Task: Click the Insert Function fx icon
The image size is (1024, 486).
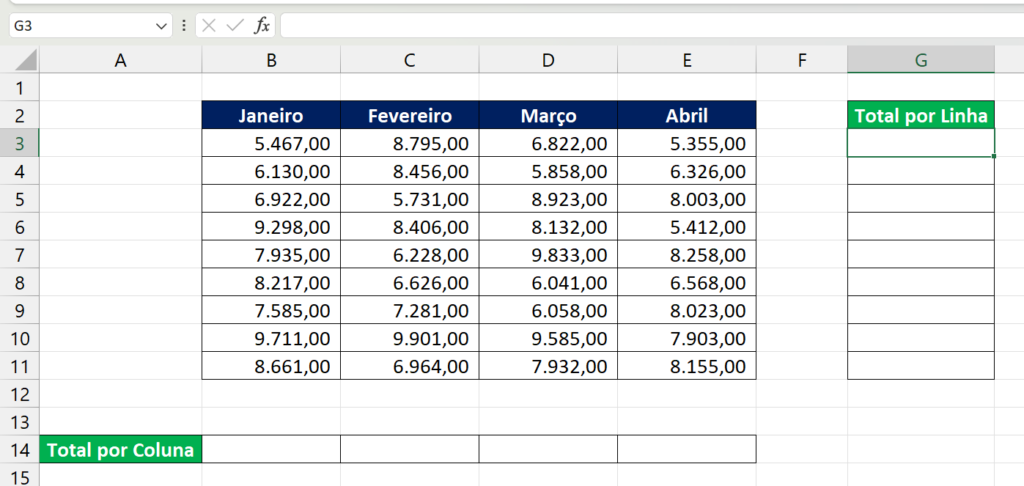Action: [x=262, y=26]
